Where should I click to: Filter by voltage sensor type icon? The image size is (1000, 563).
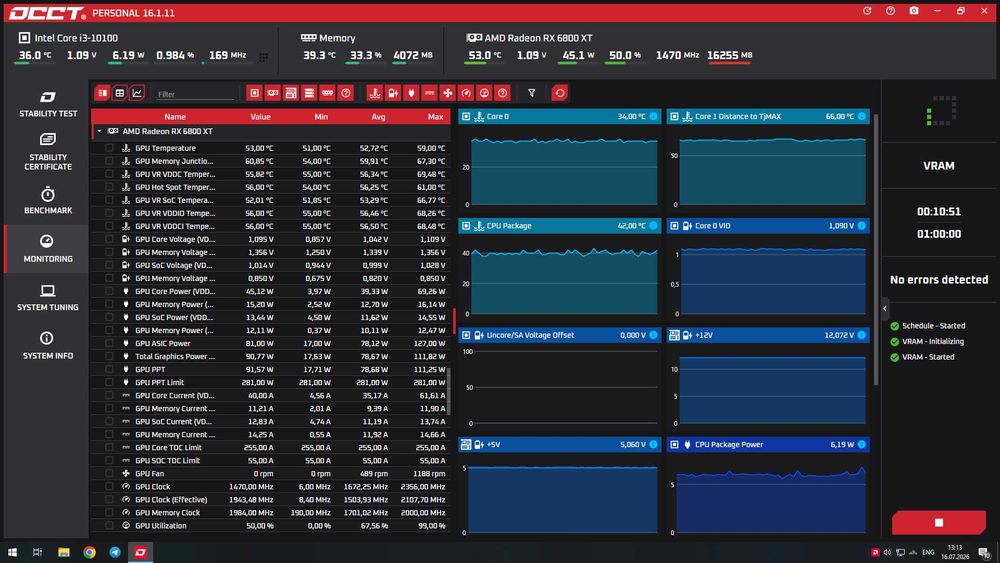tap(393, 93)
